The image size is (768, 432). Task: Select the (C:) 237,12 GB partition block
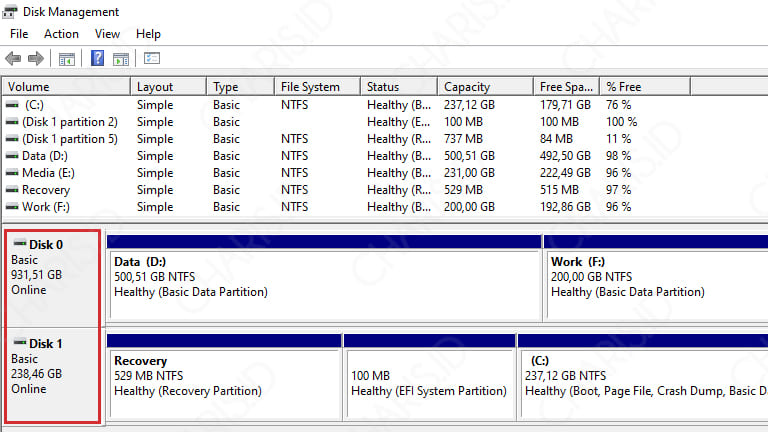[643, 376]
